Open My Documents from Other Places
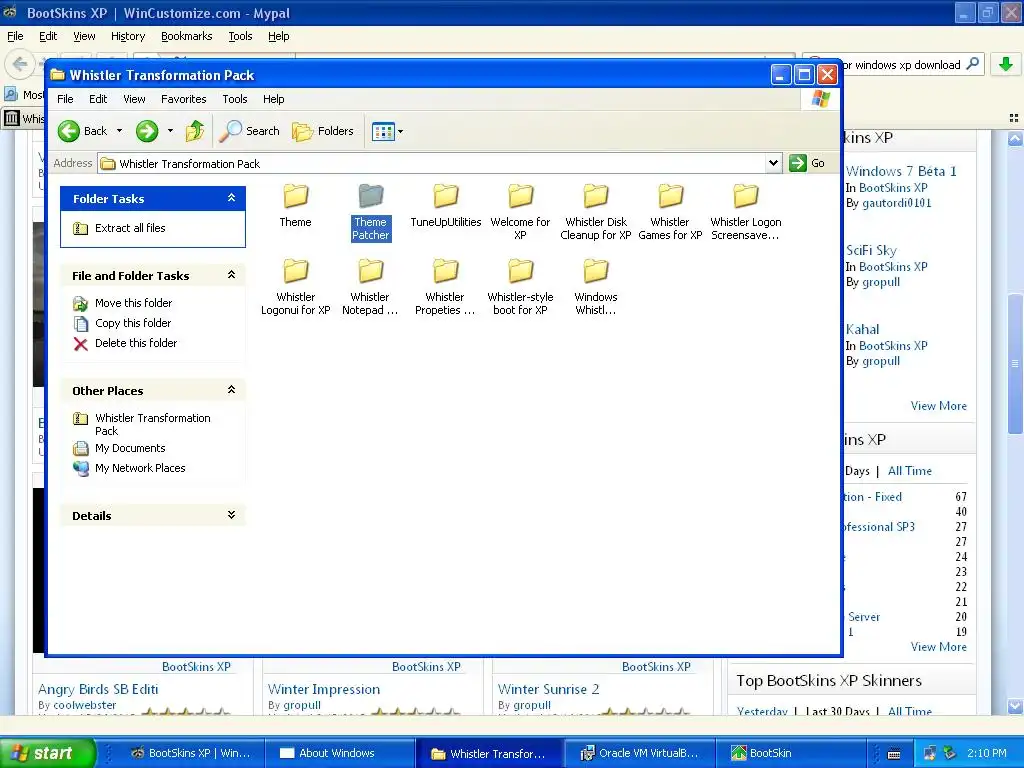Image resolution: width=1024 pixels, height=768 pixels. click(x=119, y=449)
